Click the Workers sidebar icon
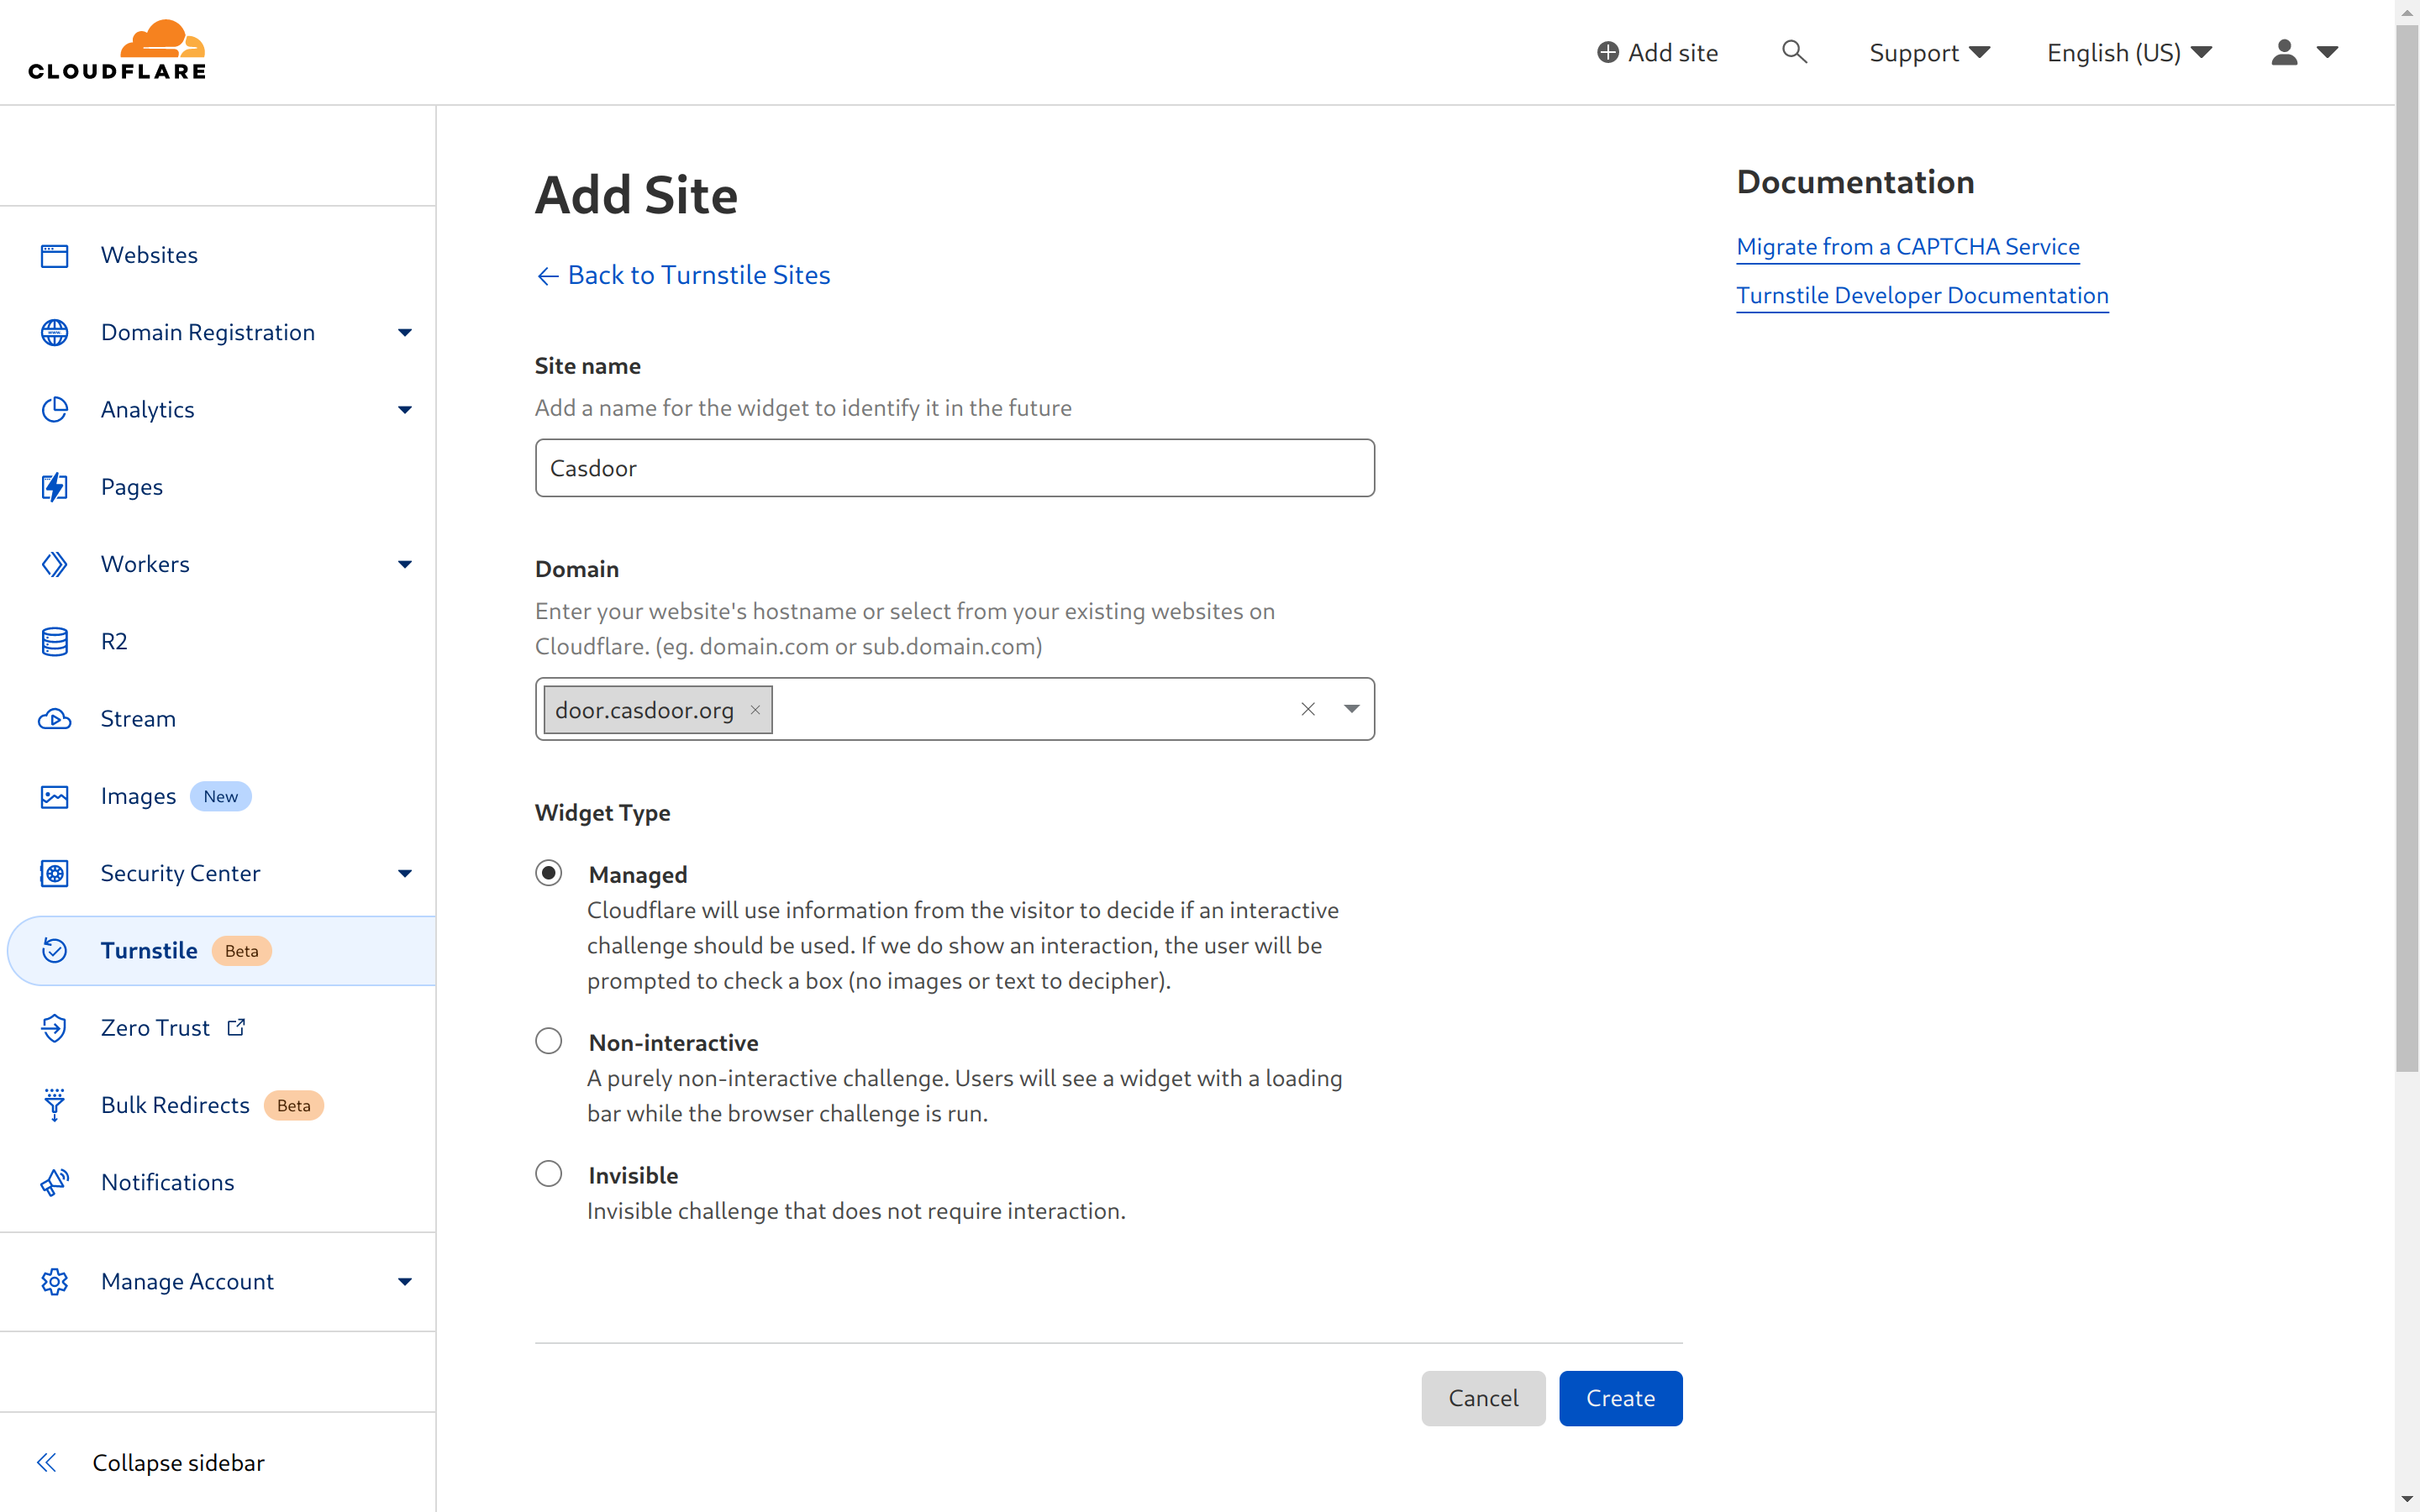Image resolution: width=2420 pixels, height=1512 pixels. point(55,564)
